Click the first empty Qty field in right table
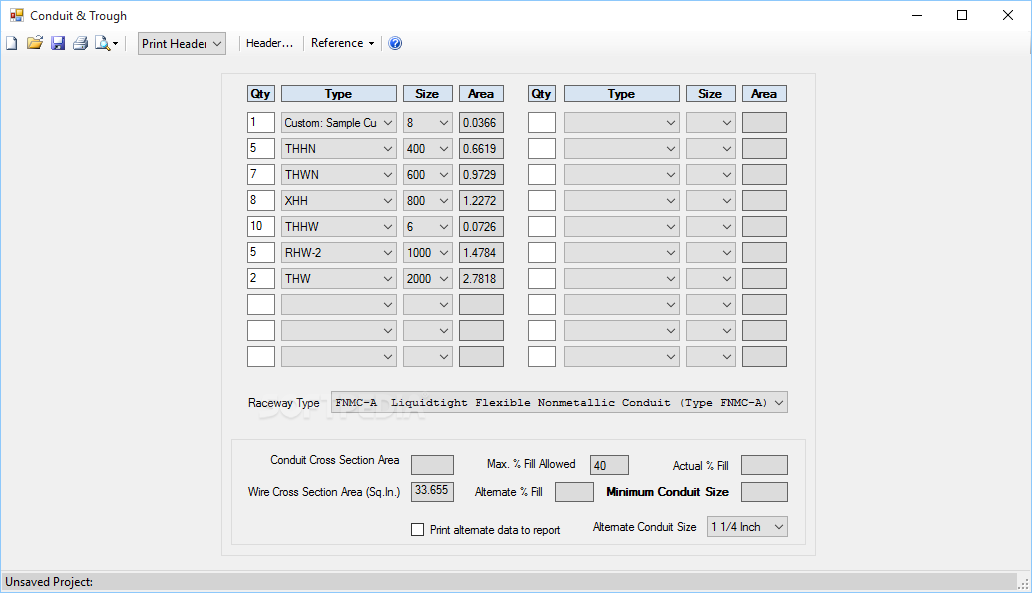The width and height of the screenshot is (1032, 593). click(542, 122)
